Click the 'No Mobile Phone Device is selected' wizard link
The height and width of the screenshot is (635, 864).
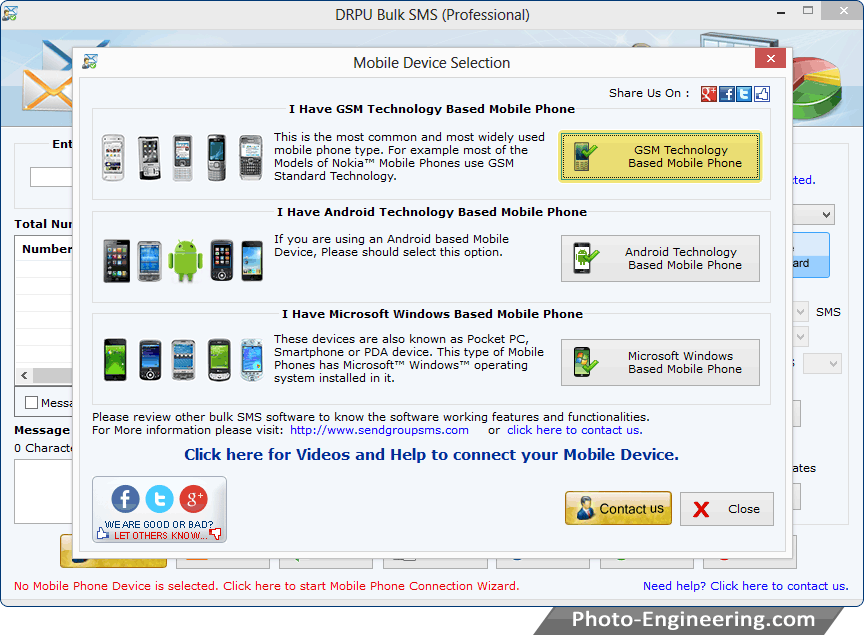pos(267,586)
